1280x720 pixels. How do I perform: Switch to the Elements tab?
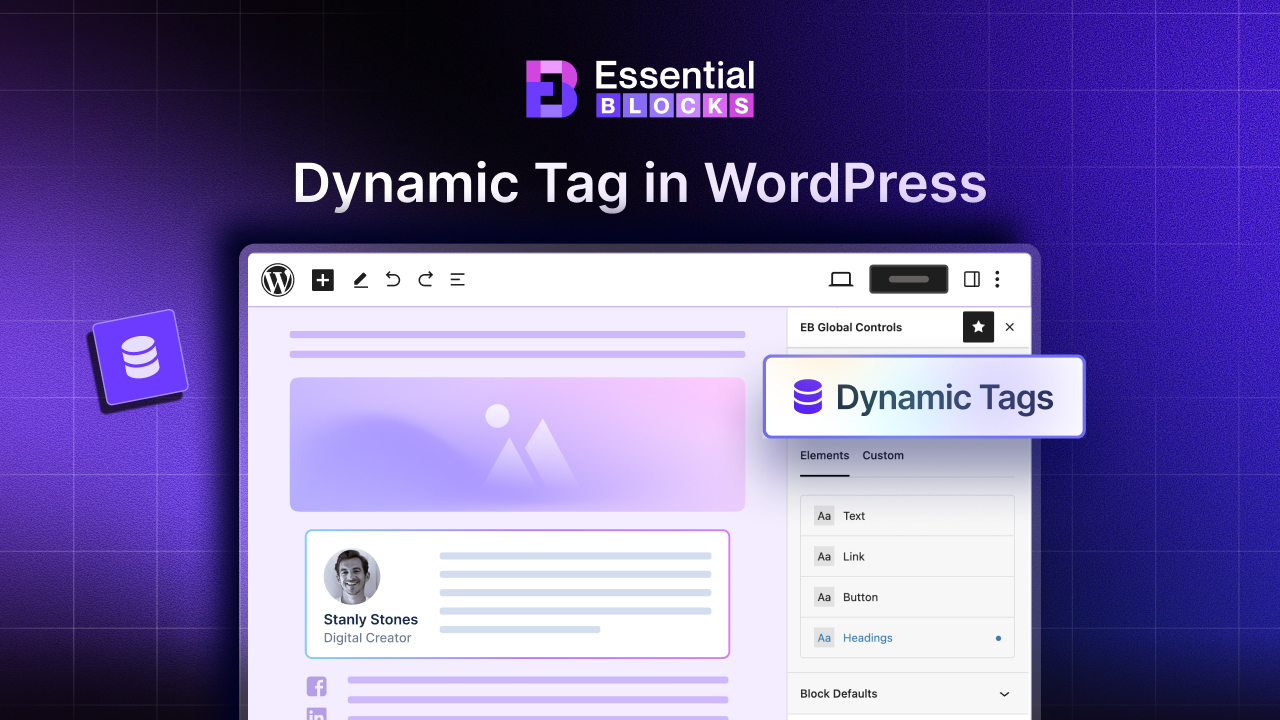(x=825, y=455)
